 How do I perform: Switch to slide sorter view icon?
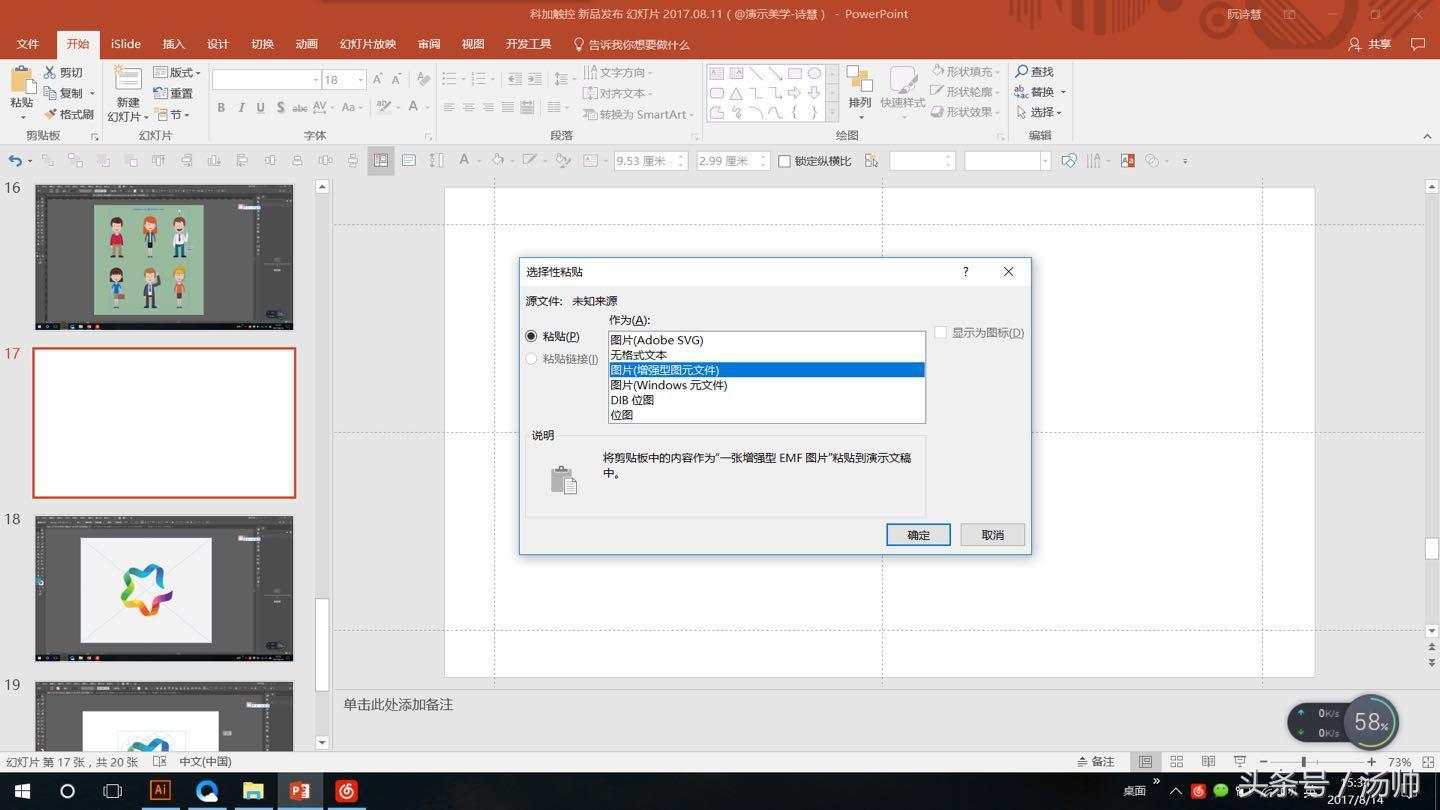(1177, 762)
